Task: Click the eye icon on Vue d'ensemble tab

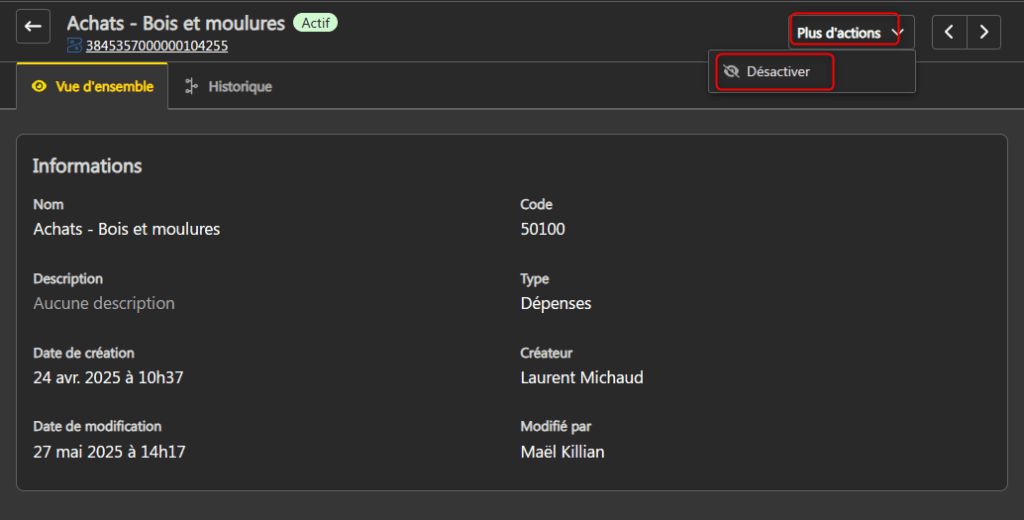Action: tap(39, 87)
